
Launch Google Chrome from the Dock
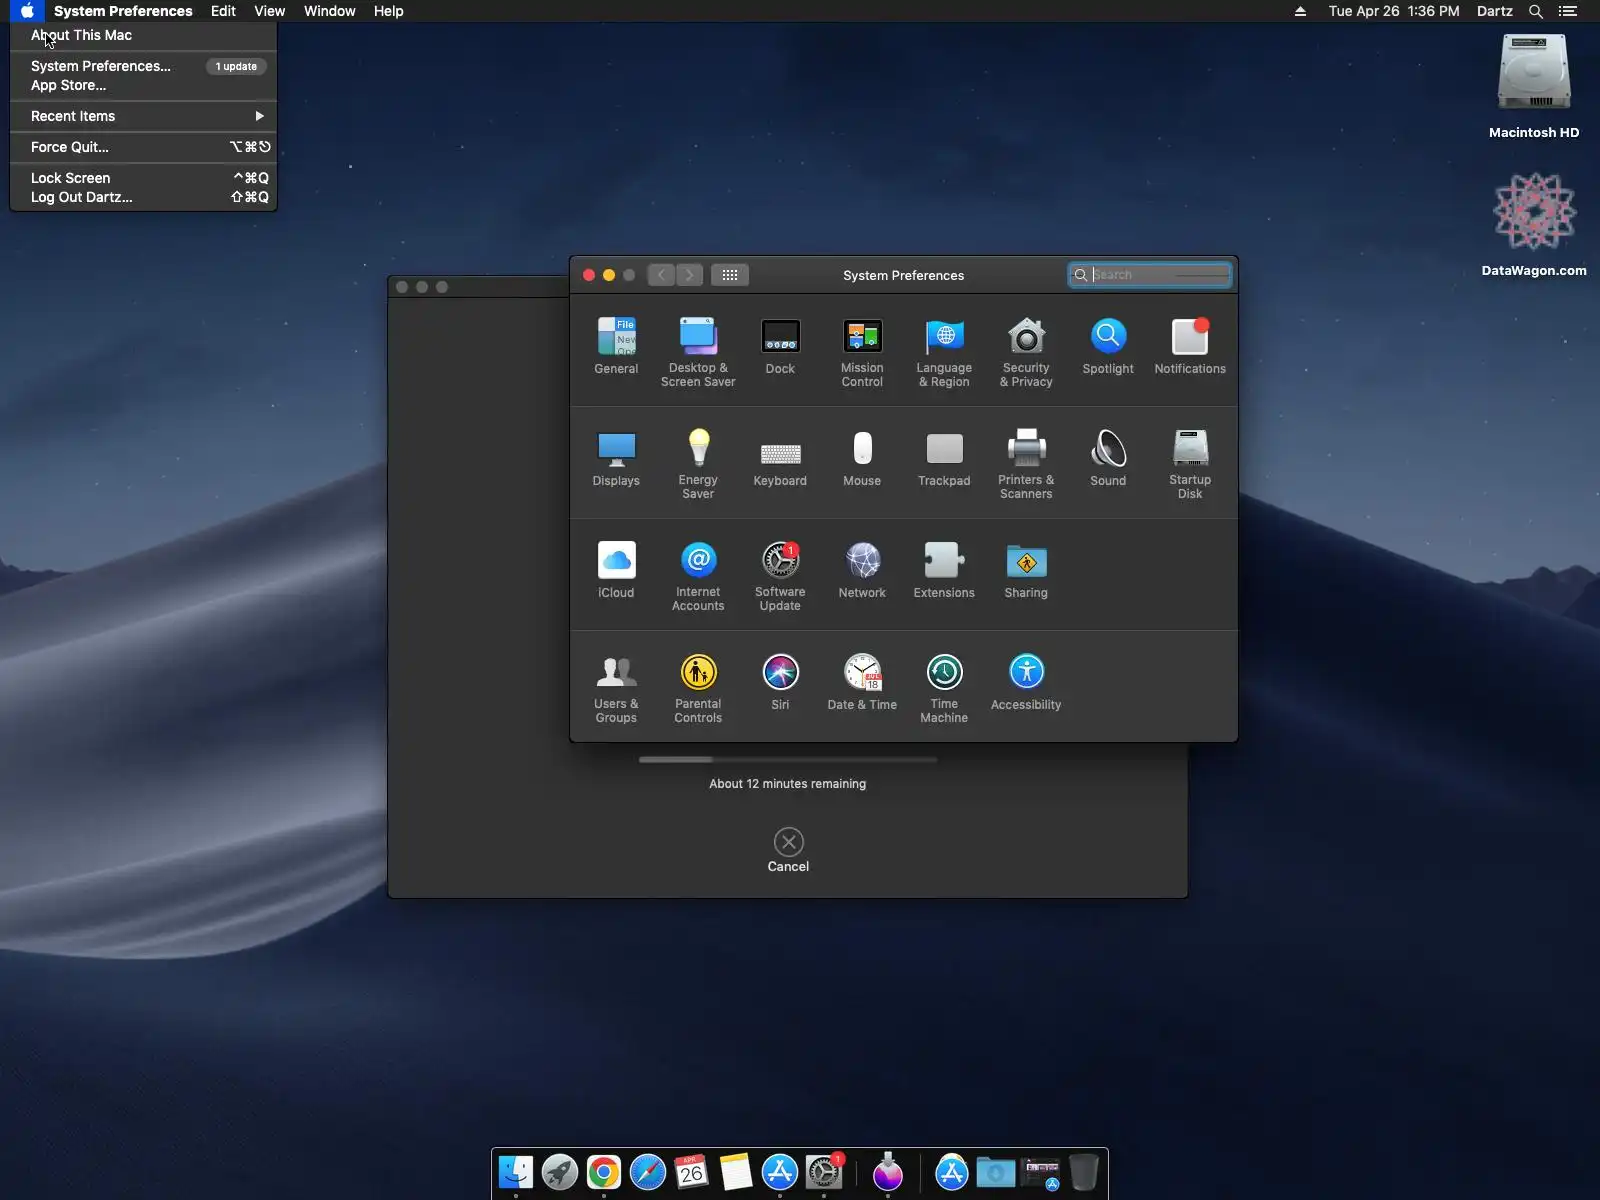tap(604, 1172)
